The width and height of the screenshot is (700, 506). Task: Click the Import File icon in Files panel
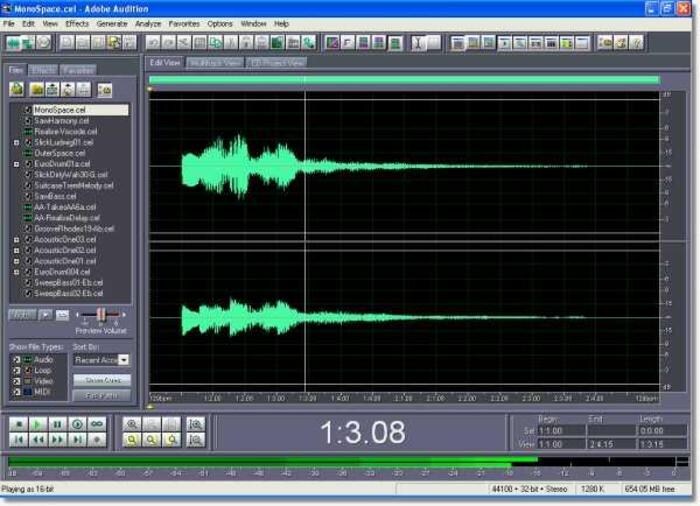coord(17,89)
